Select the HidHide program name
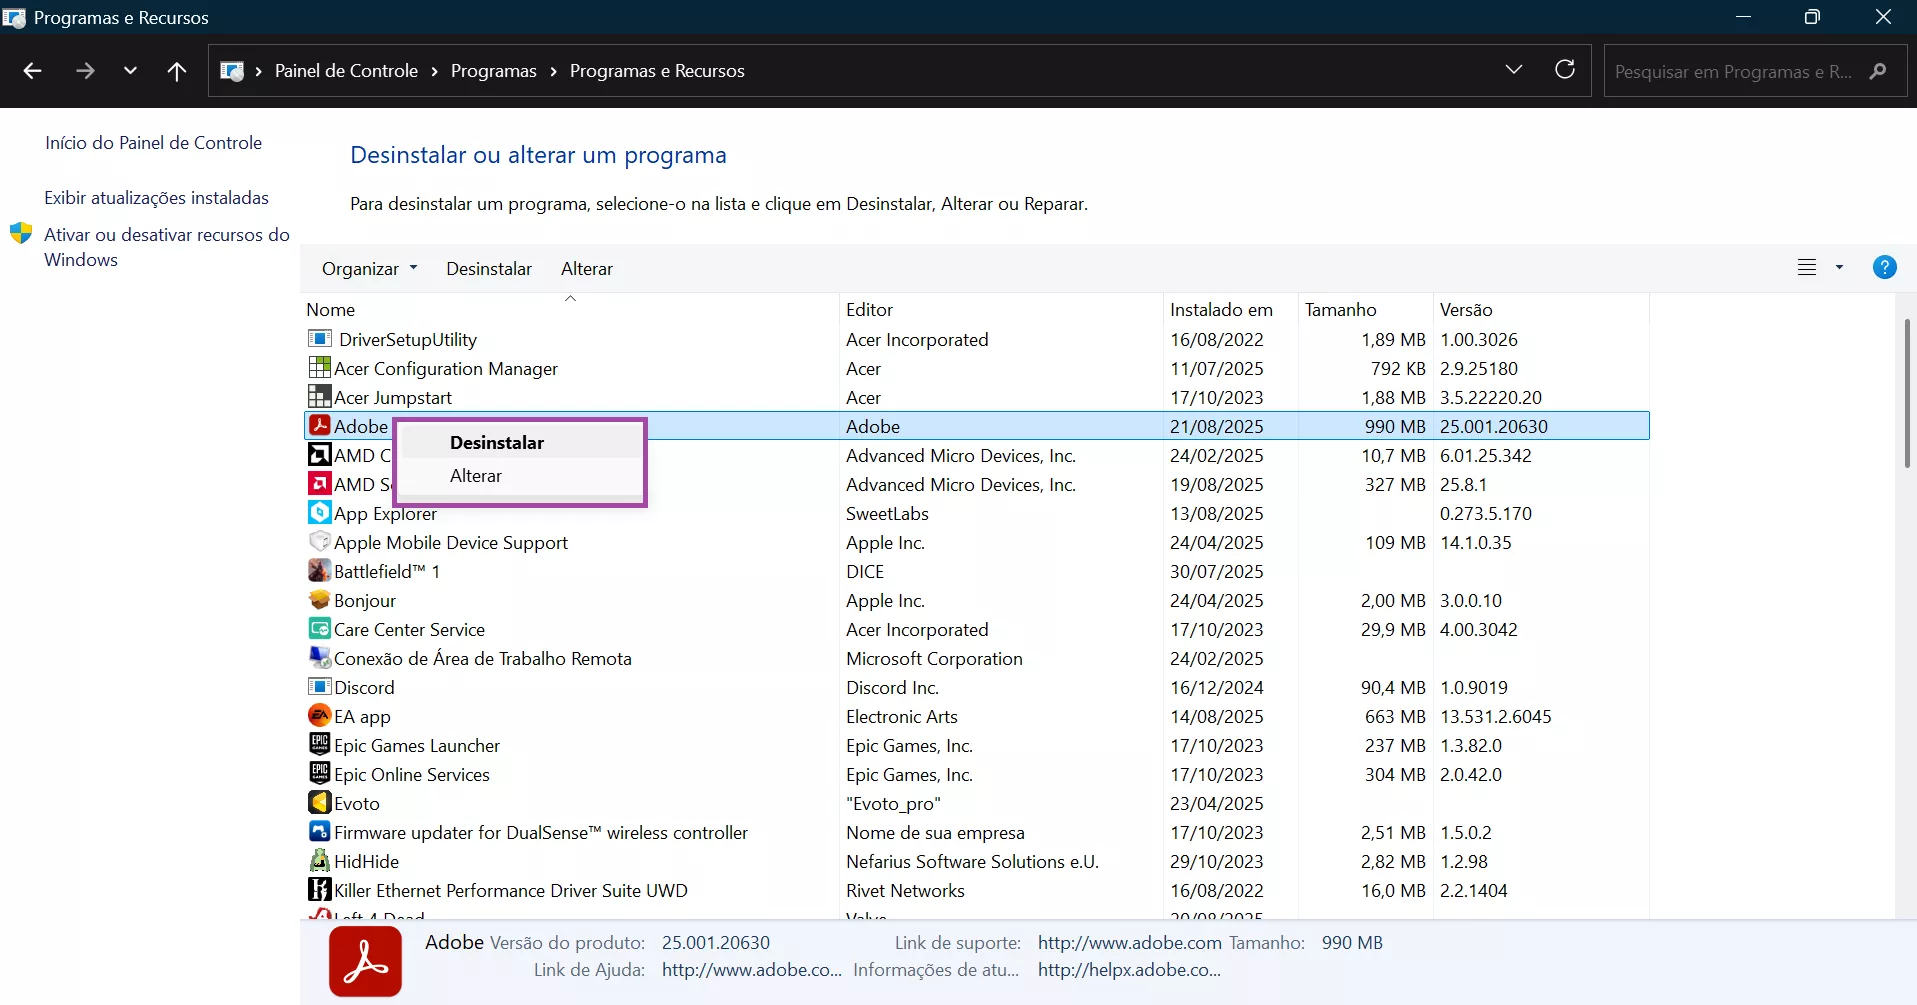 [x=366, y=862]
